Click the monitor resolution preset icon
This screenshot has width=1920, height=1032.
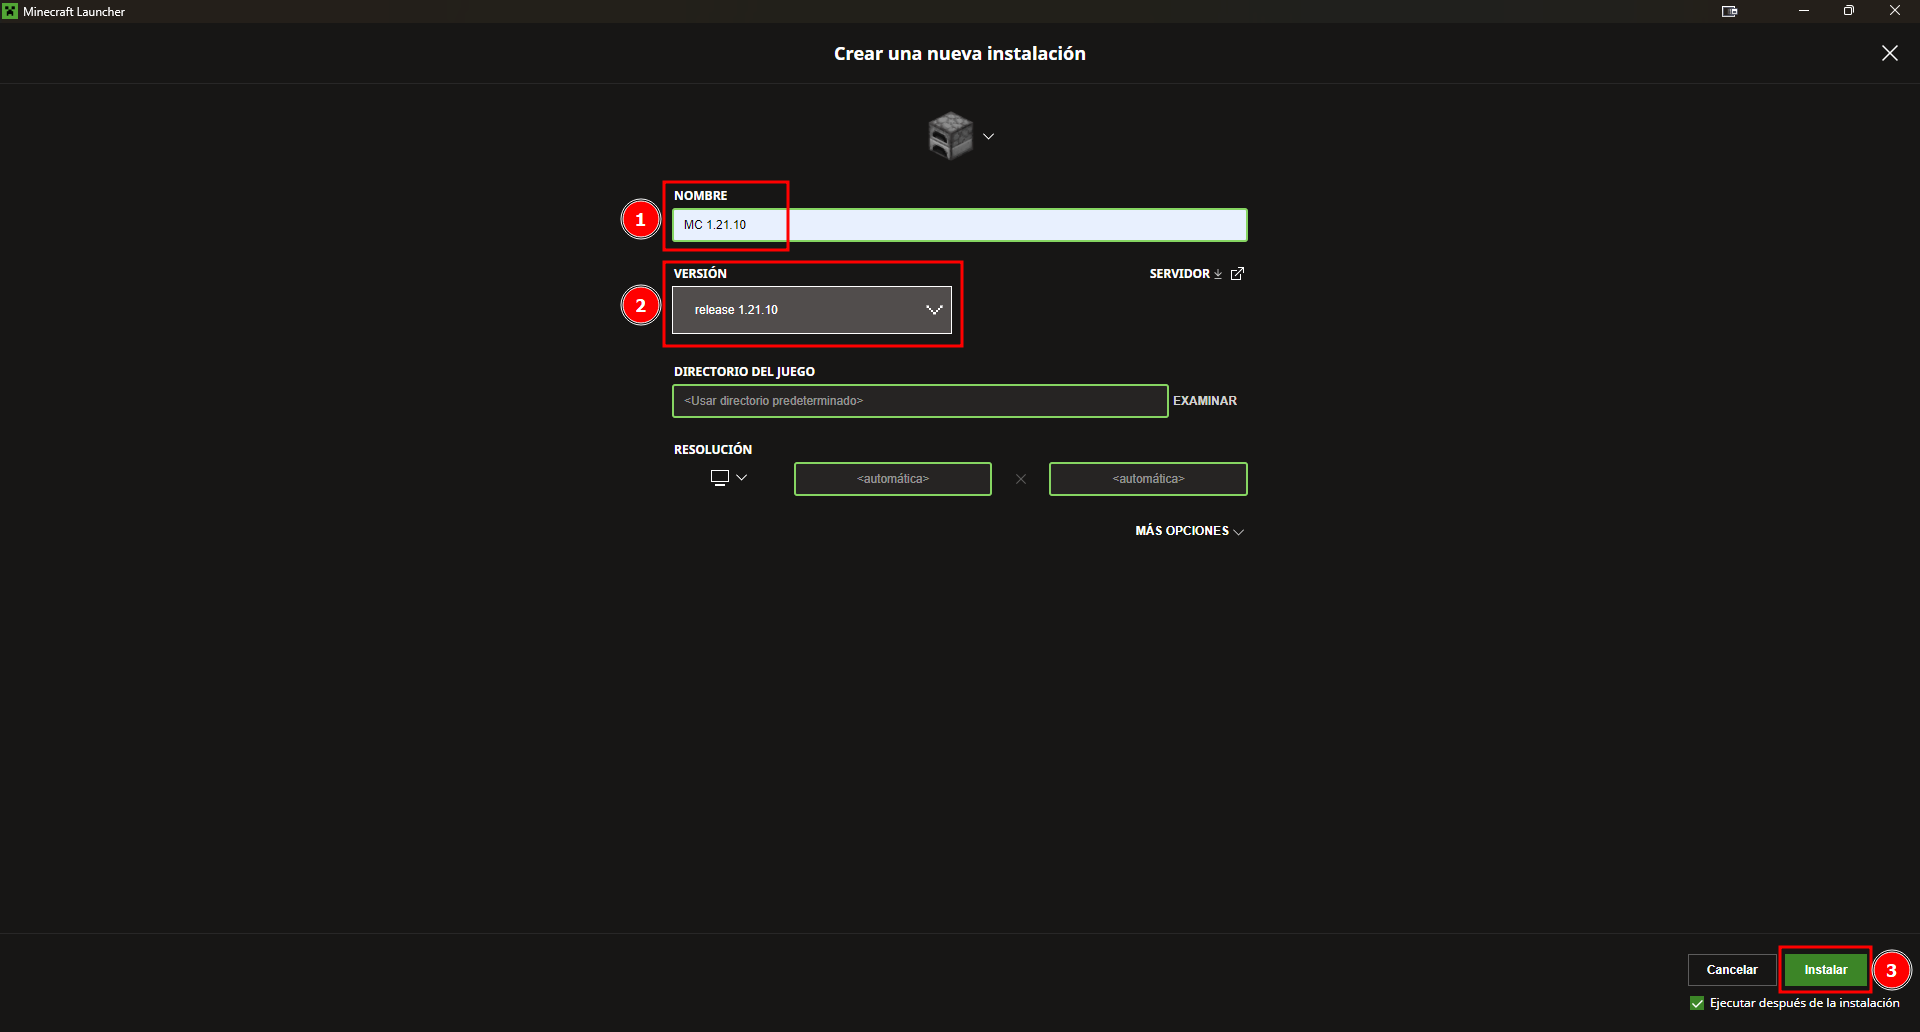[719, 478]
